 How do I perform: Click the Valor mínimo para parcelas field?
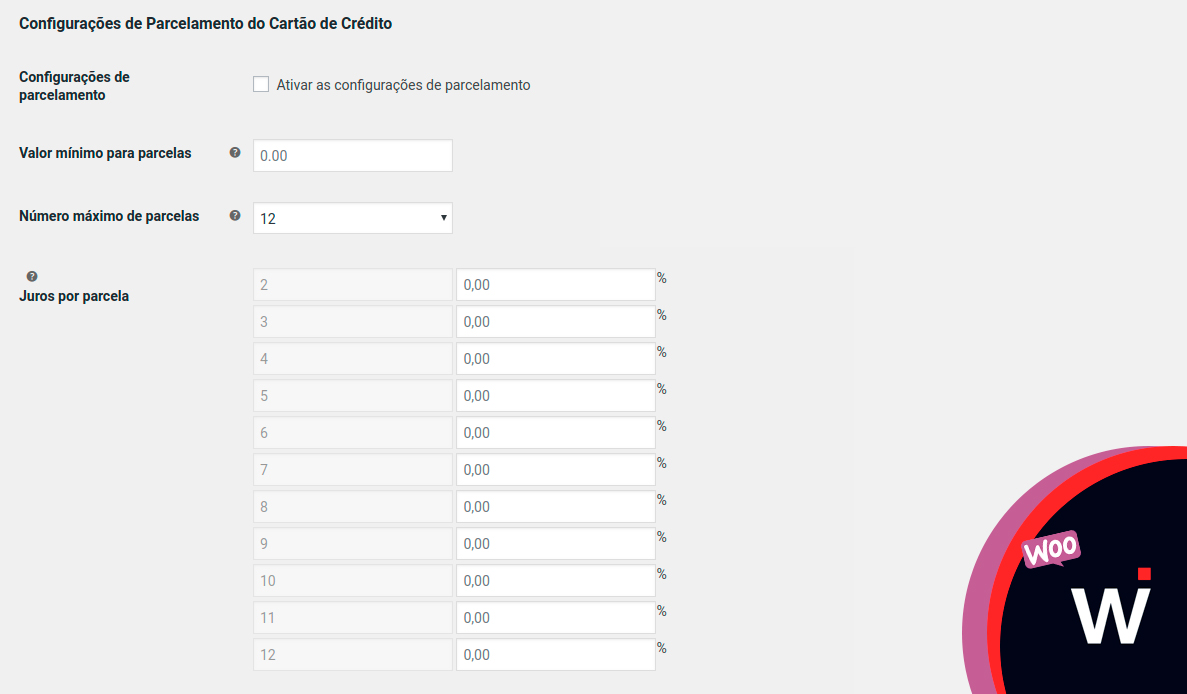353,156
